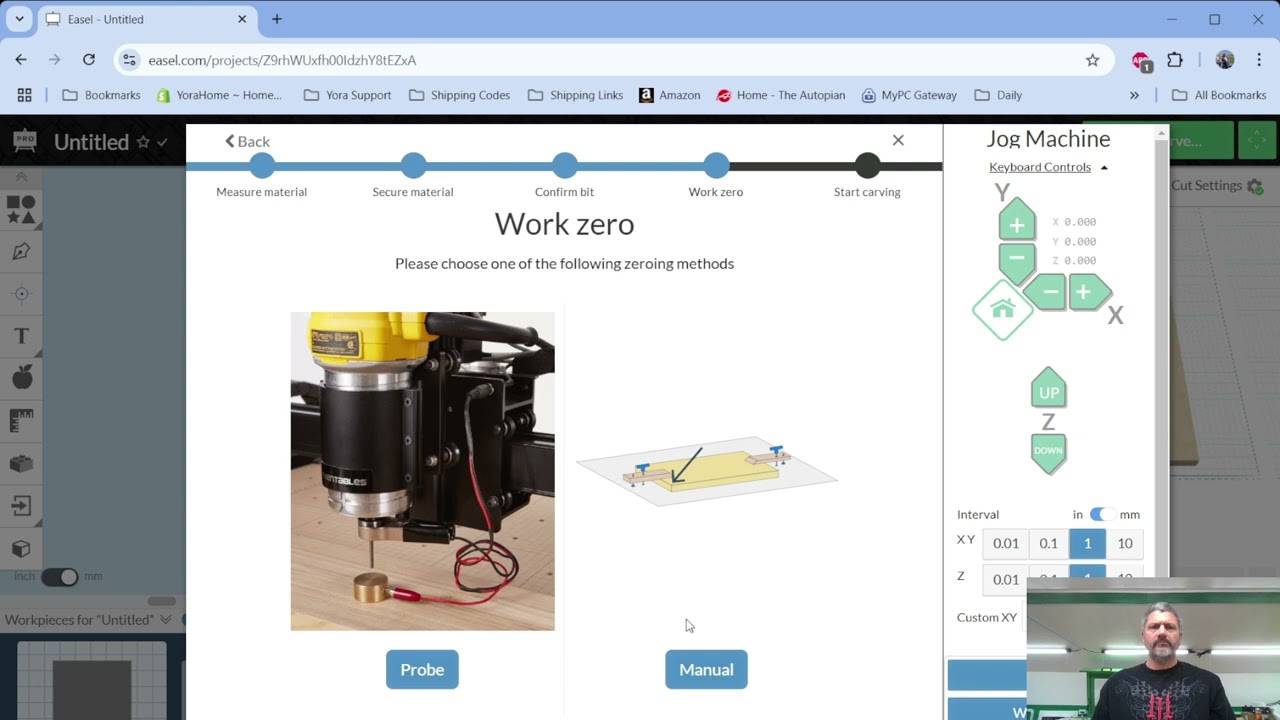This screenshot has height=720, width=1280.
Task: Collapse the Workpieces panel chevron
Action: (x=166, y=620)
